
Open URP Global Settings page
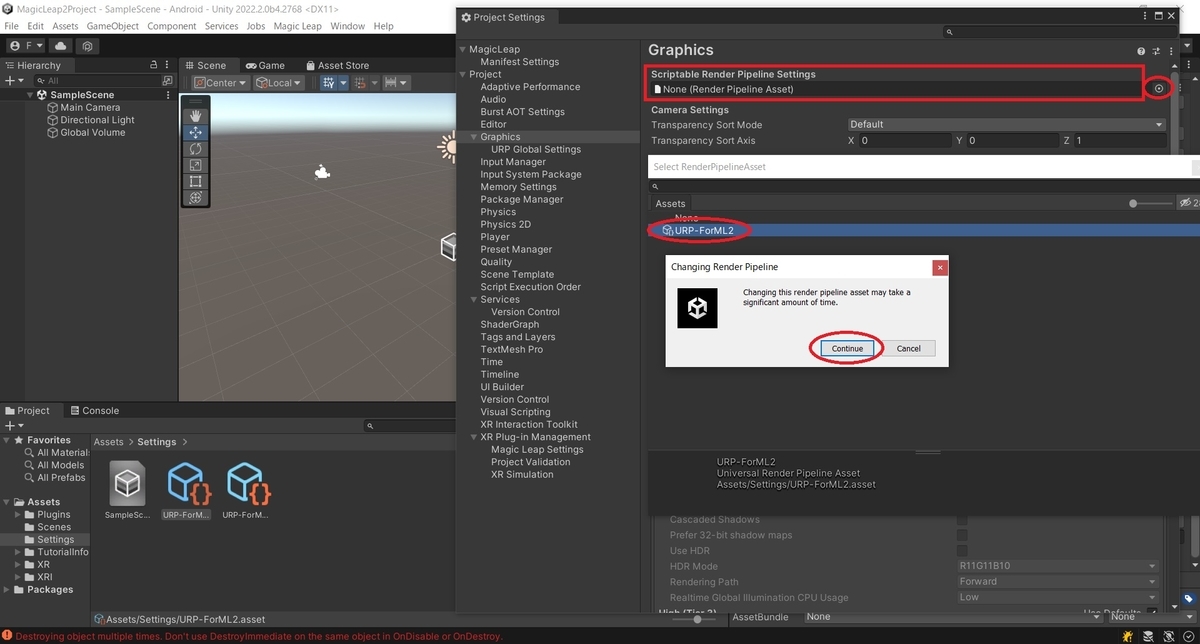click(536, 149)
